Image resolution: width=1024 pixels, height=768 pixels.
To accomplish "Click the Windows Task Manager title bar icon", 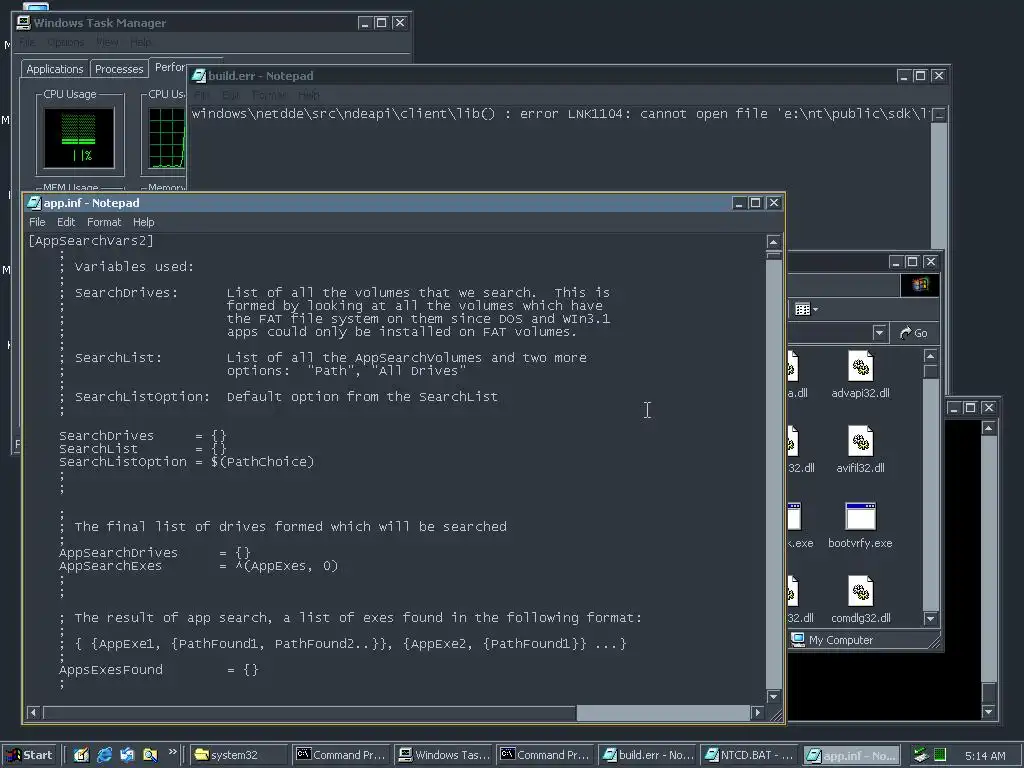I will [24, 23].
